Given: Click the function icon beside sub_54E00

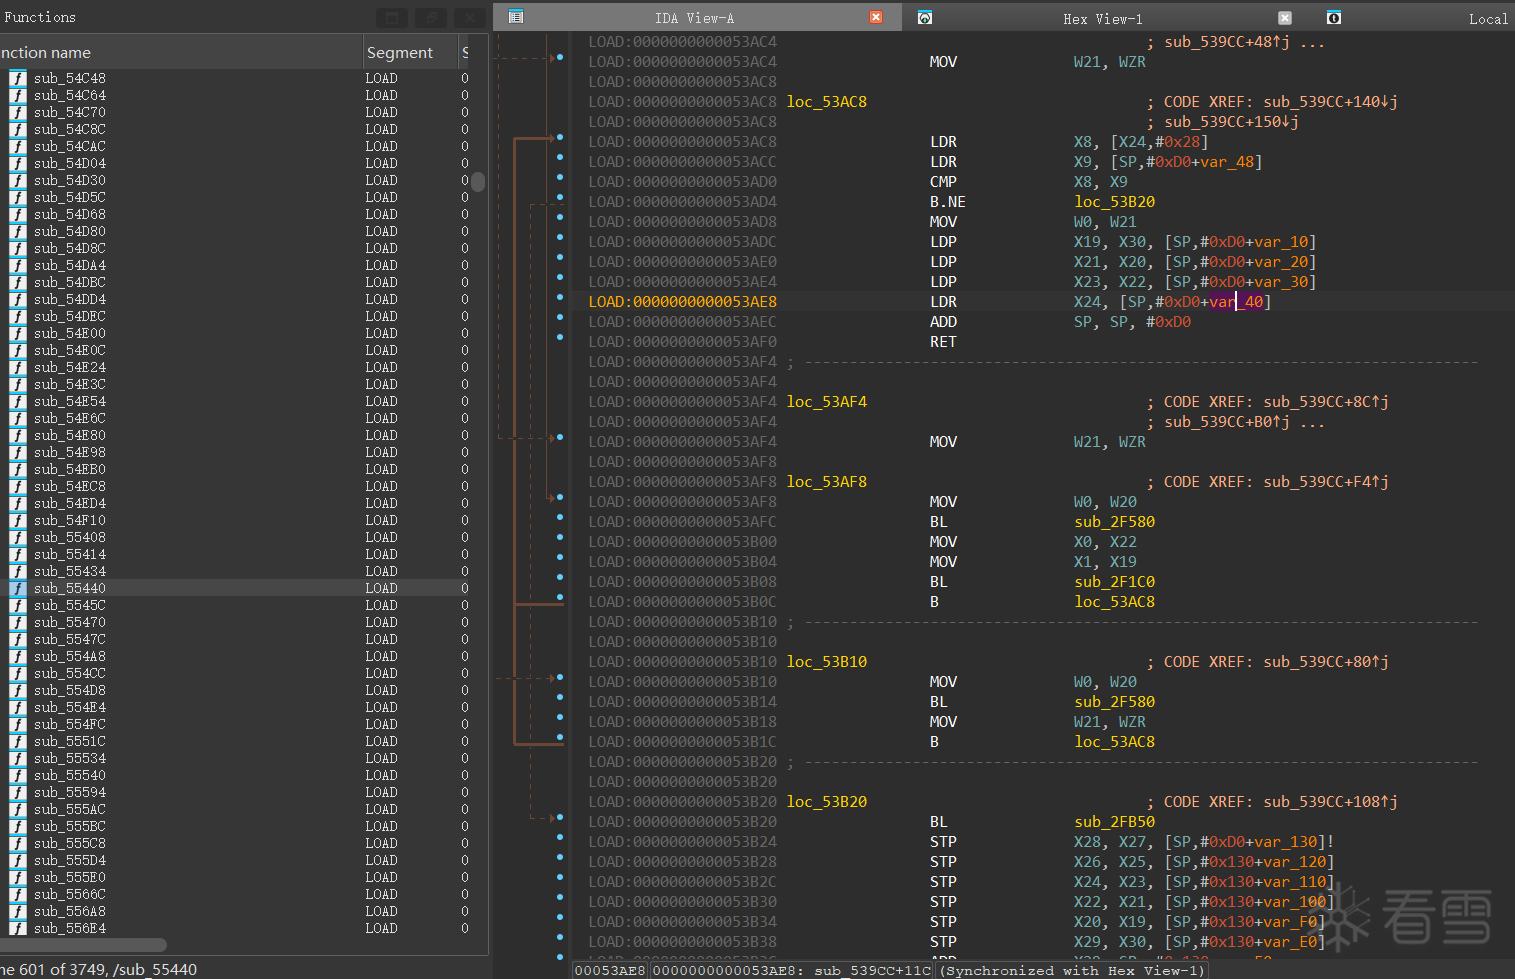Looking at the screenshot, I should click(x=18, y=333).
